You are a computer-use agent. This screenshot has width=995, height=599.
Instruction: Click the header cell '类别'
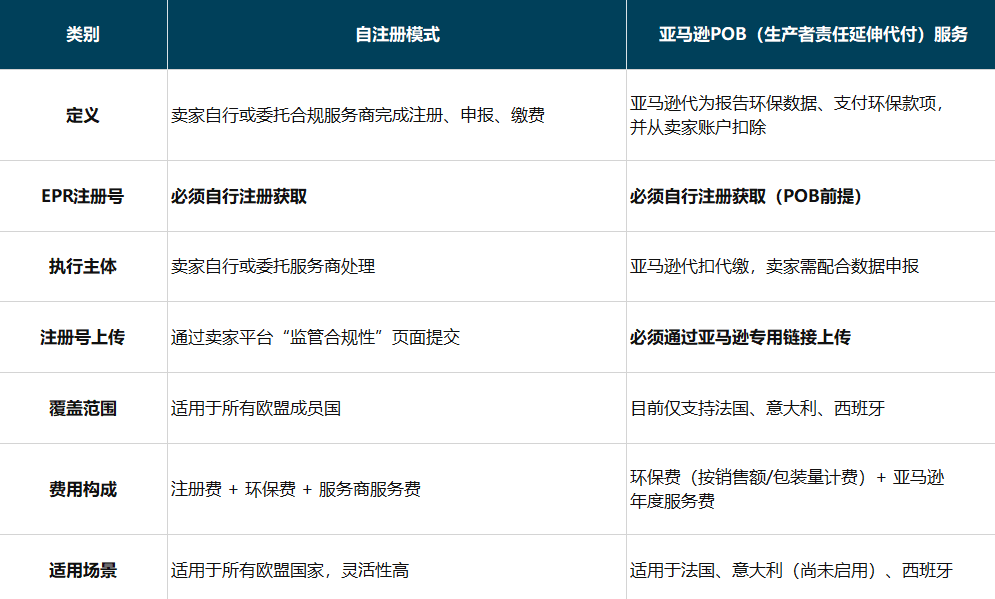click(x=83, y=34)
